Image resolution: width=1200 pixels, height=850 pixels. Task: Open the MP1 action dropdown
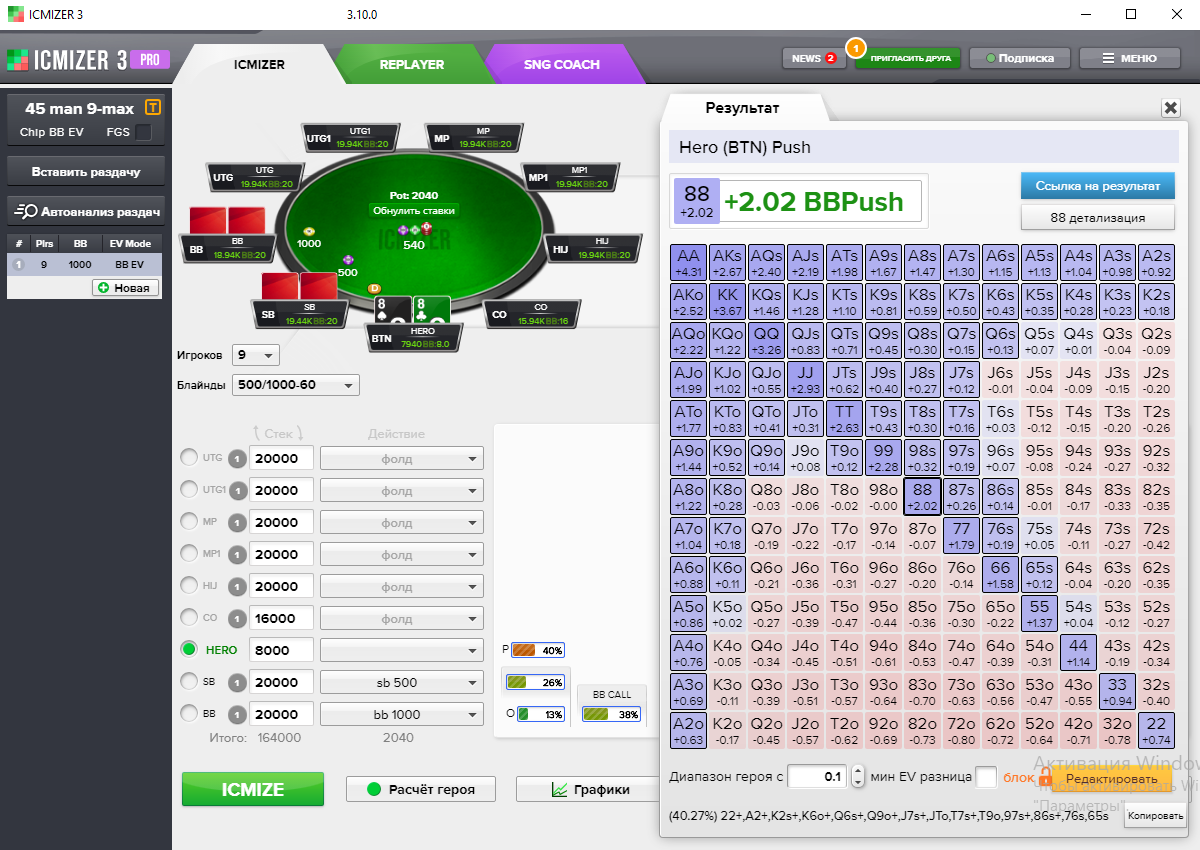(x=402, y=554)
